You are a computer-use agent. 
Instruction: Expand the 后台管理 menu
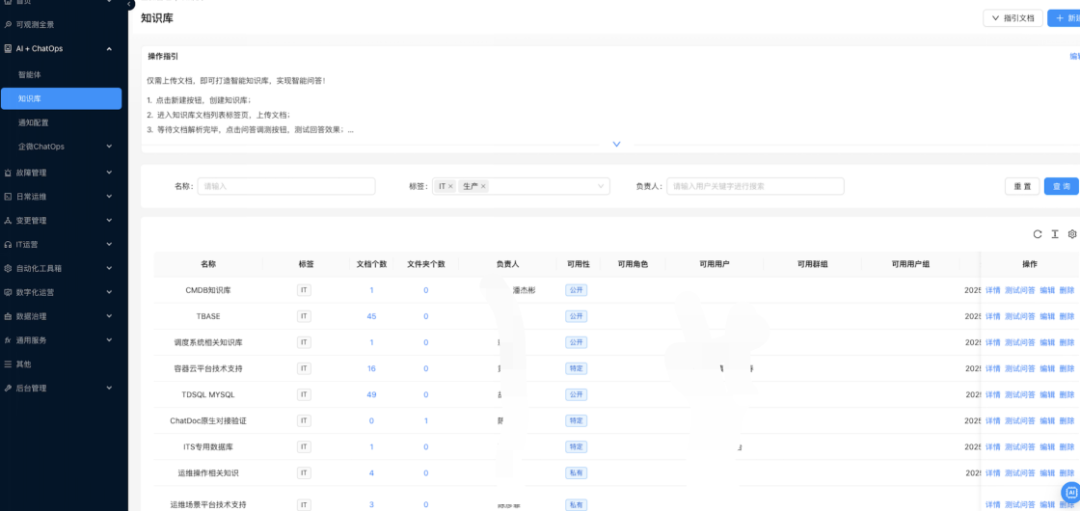(110, 388)
